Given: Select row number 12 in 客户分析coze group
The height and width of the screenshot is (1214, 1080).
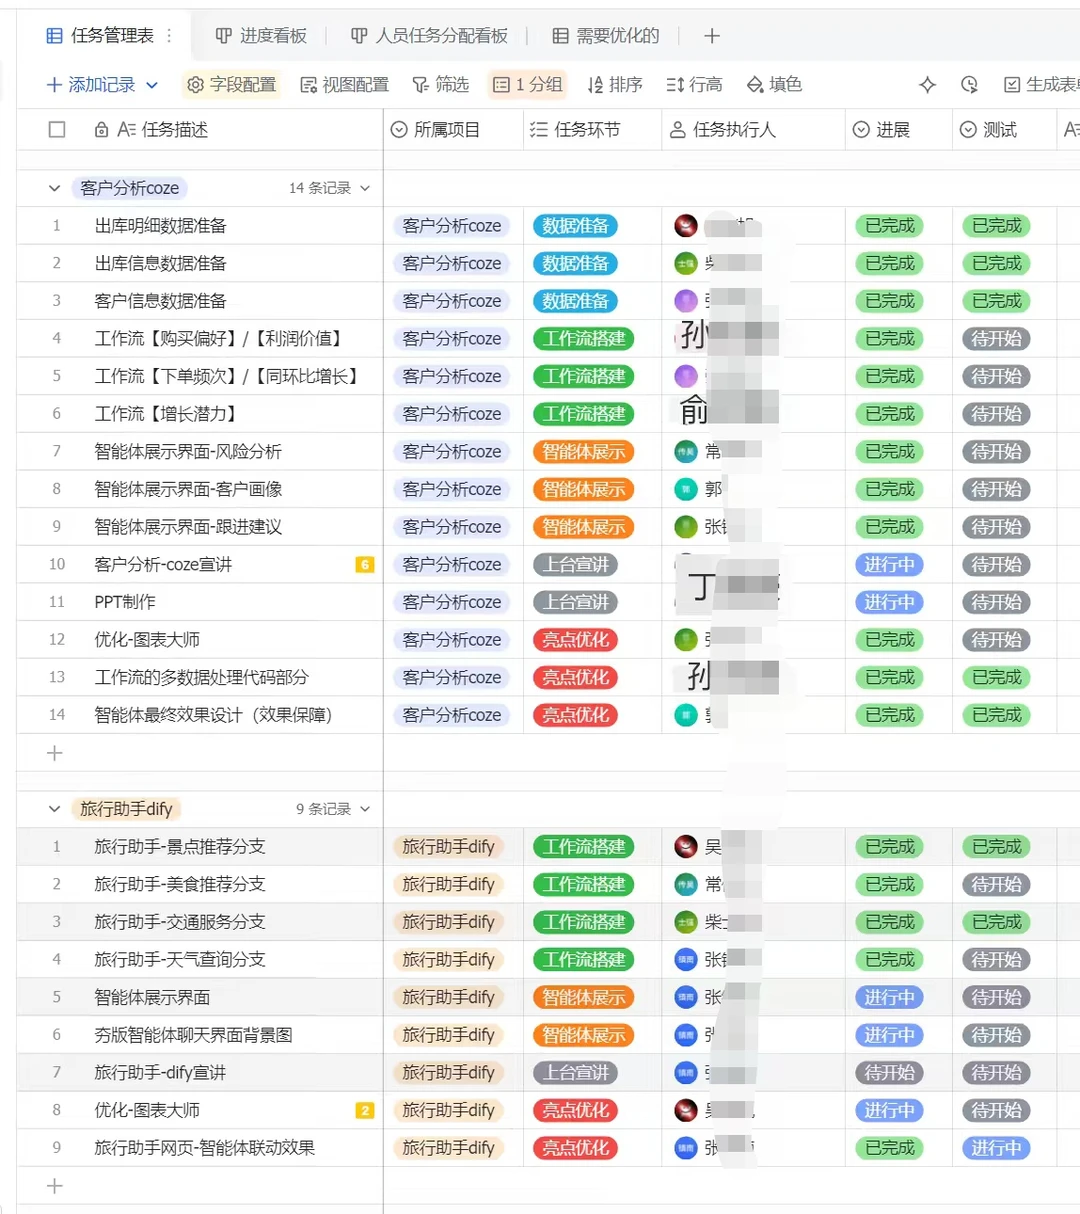Looking at the screenshot, I should (x=57, y=640).
